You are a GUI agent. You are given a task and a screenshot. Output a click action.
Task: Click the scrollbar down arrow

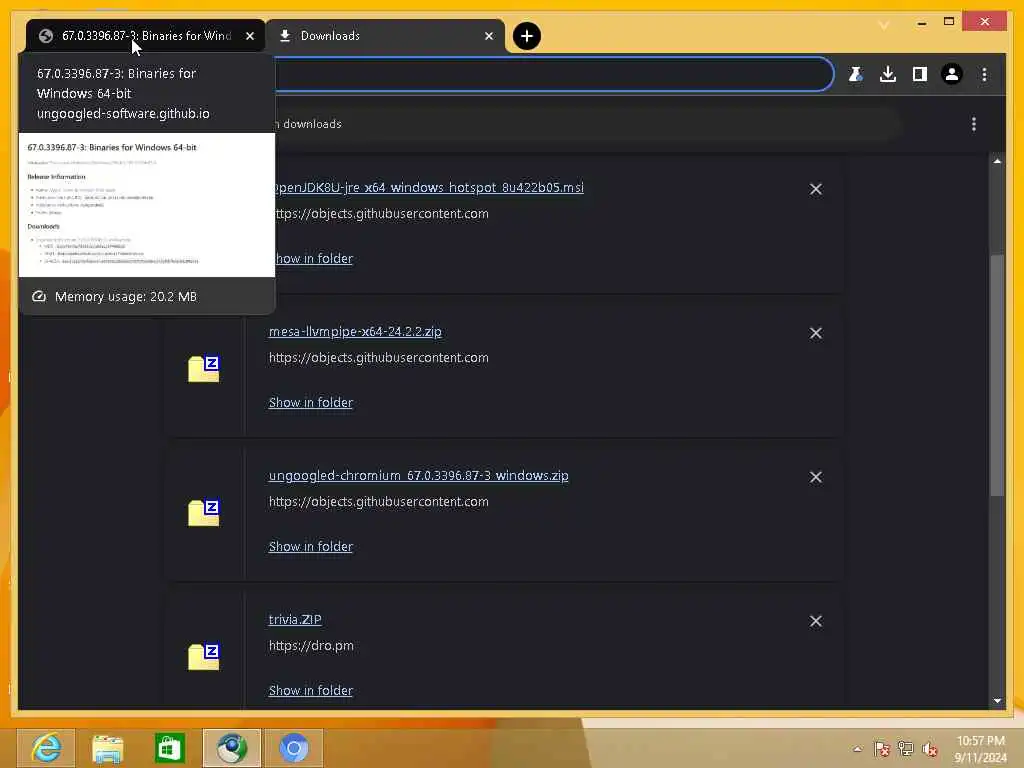[997, 701]
